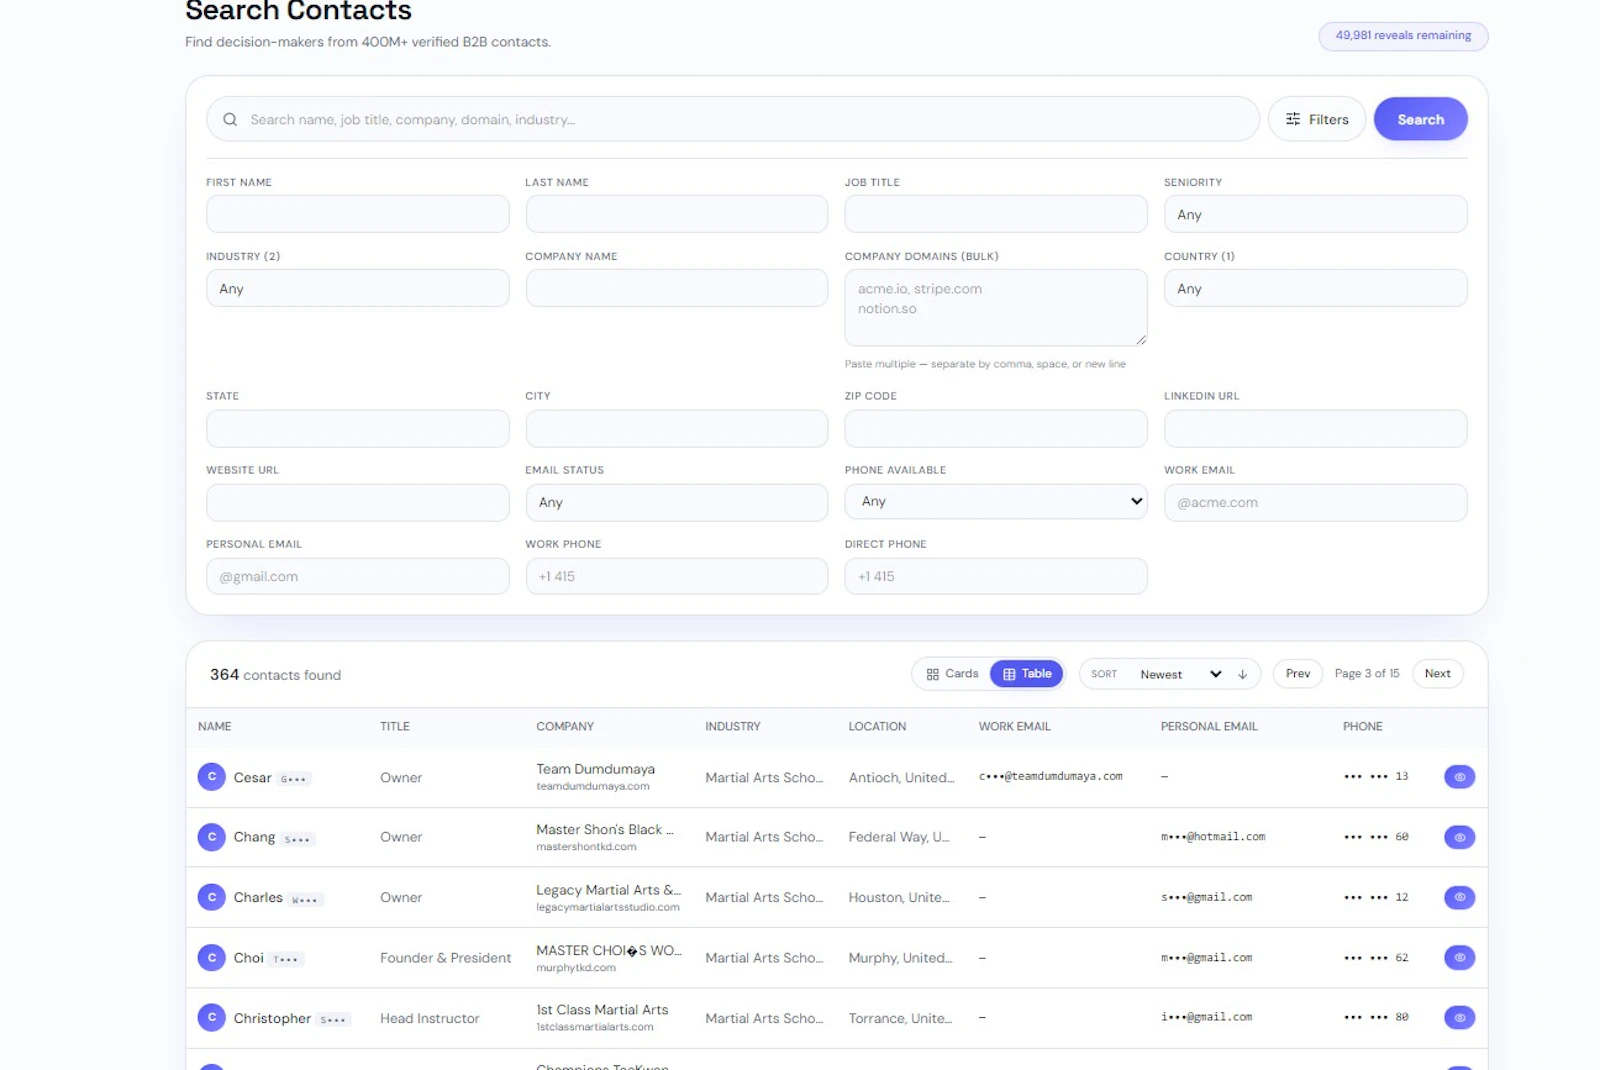This screenshot has height=1070, width=1600.
Task: Click the Company Name input
Action: [677, 288]
